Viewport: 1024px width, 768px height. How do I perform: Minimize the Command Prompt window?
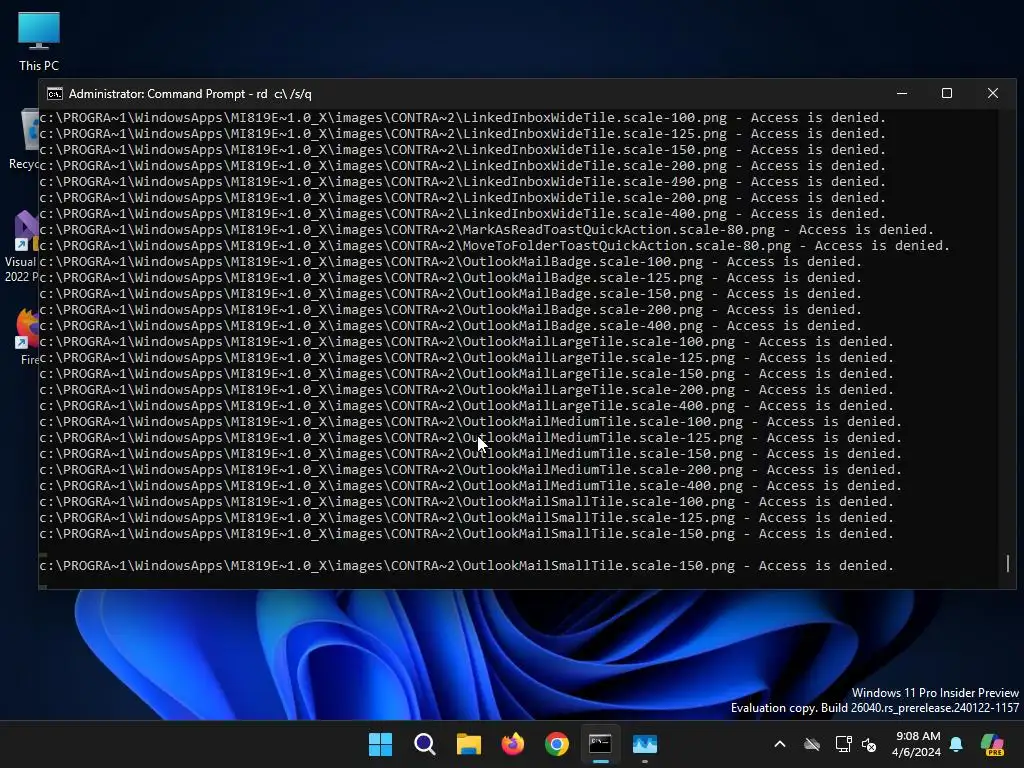pyautogui.click(x=902, y=93)
